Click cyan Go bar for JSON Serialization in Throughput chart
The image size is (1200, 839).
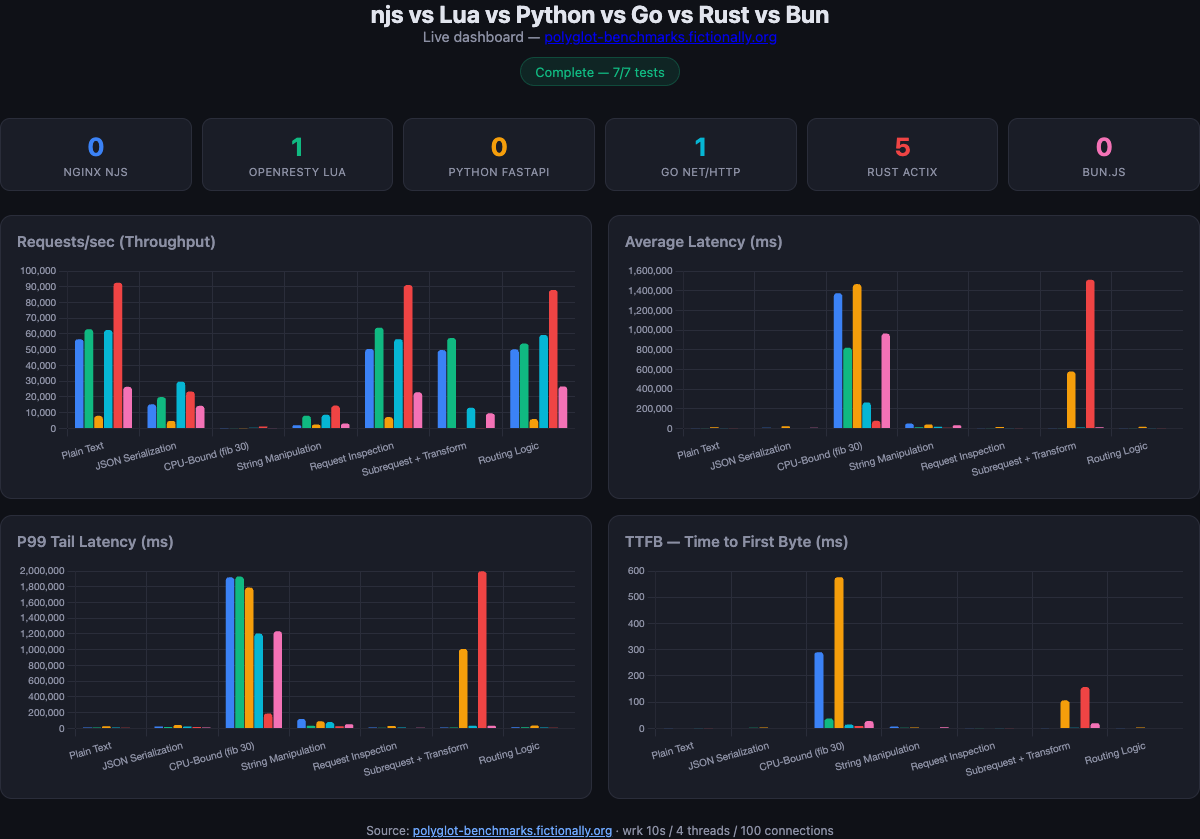181,405
